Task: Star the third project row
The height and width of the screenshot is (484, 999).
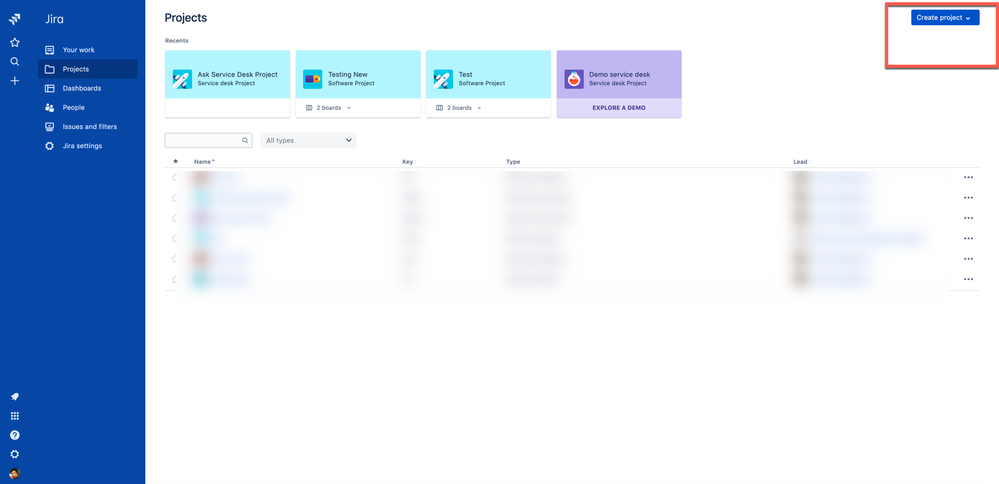Action: [x=174, y=218]
